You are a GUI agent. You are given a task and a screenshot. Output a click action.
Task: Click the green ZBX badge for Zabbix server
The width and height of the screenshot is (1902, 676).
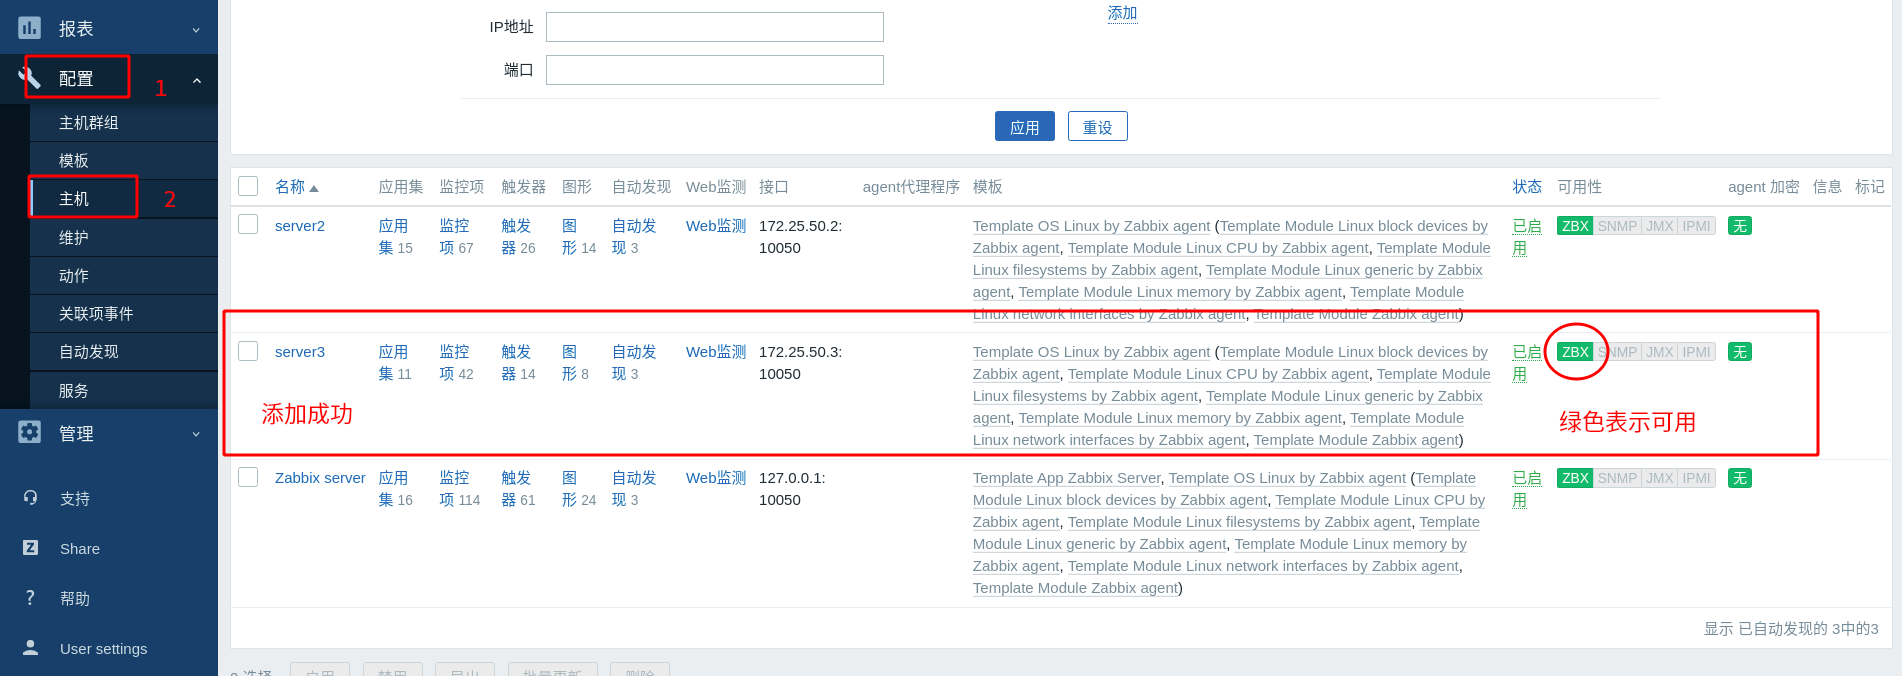tap(1575, 478)
